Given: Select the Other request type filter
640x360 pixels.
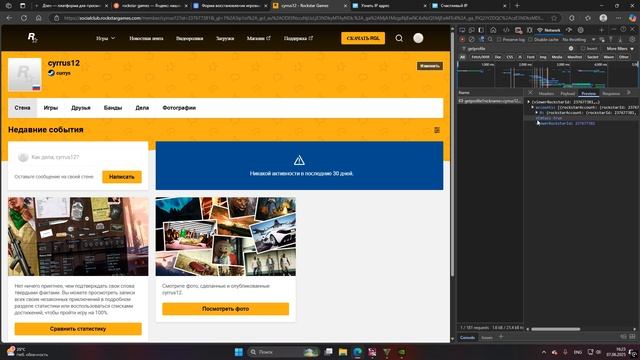Looking at the screenshot, I should click(x=623, y=57).
